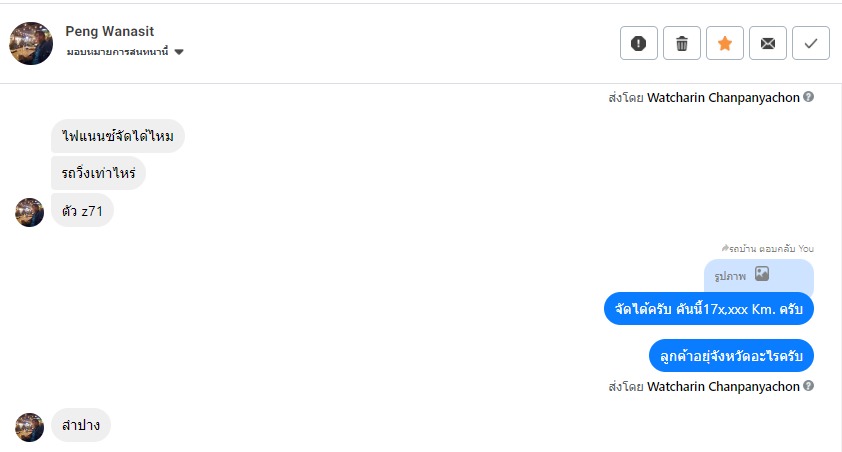Click the reply arrow next to รถบ้าน
Screen dimensions: 842x452
click(724, 247)
